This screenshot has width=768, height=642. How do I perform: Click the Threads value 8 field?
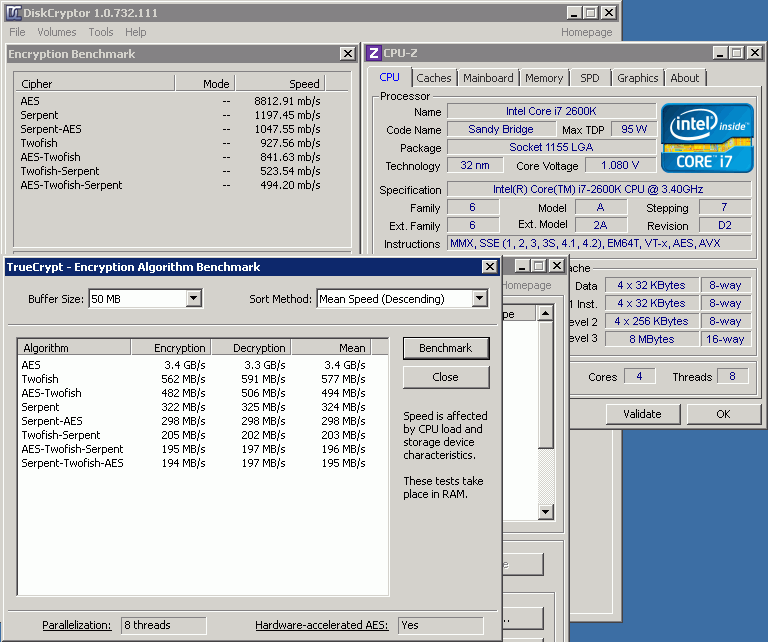[x=732, y=377]
